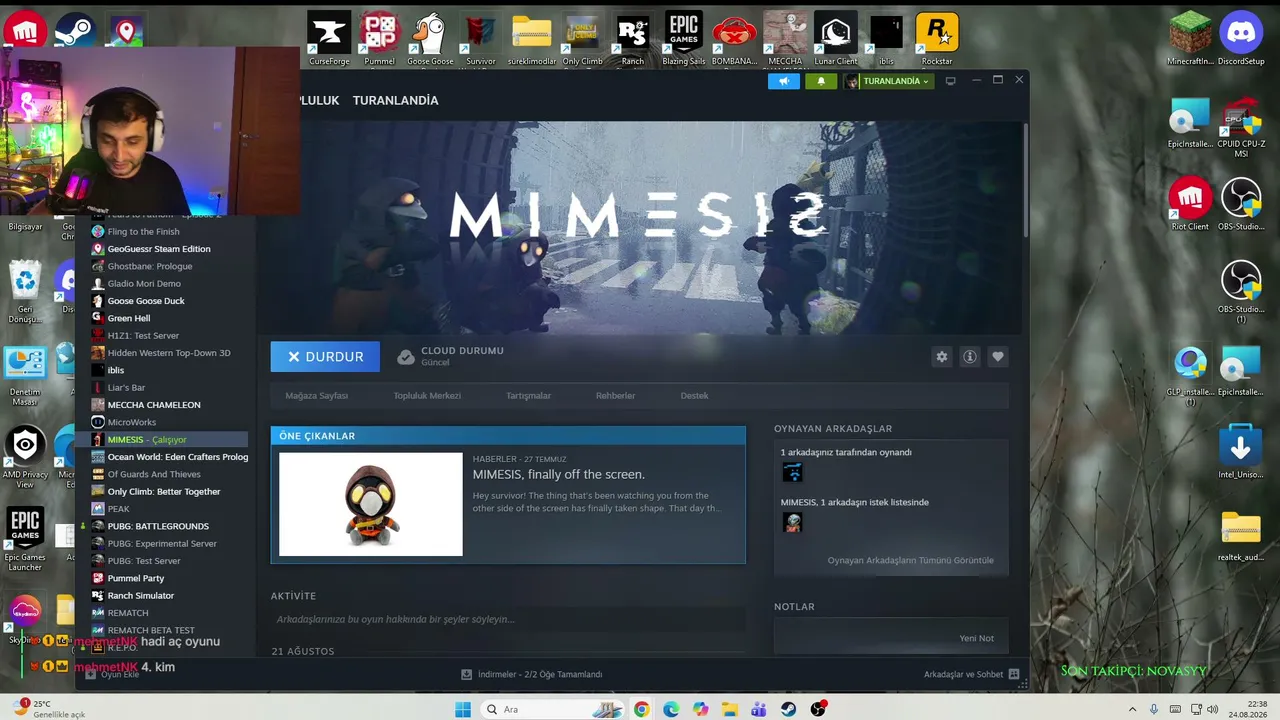View all playing friends link
The image size is (1280, 720).
coord(910,560)
